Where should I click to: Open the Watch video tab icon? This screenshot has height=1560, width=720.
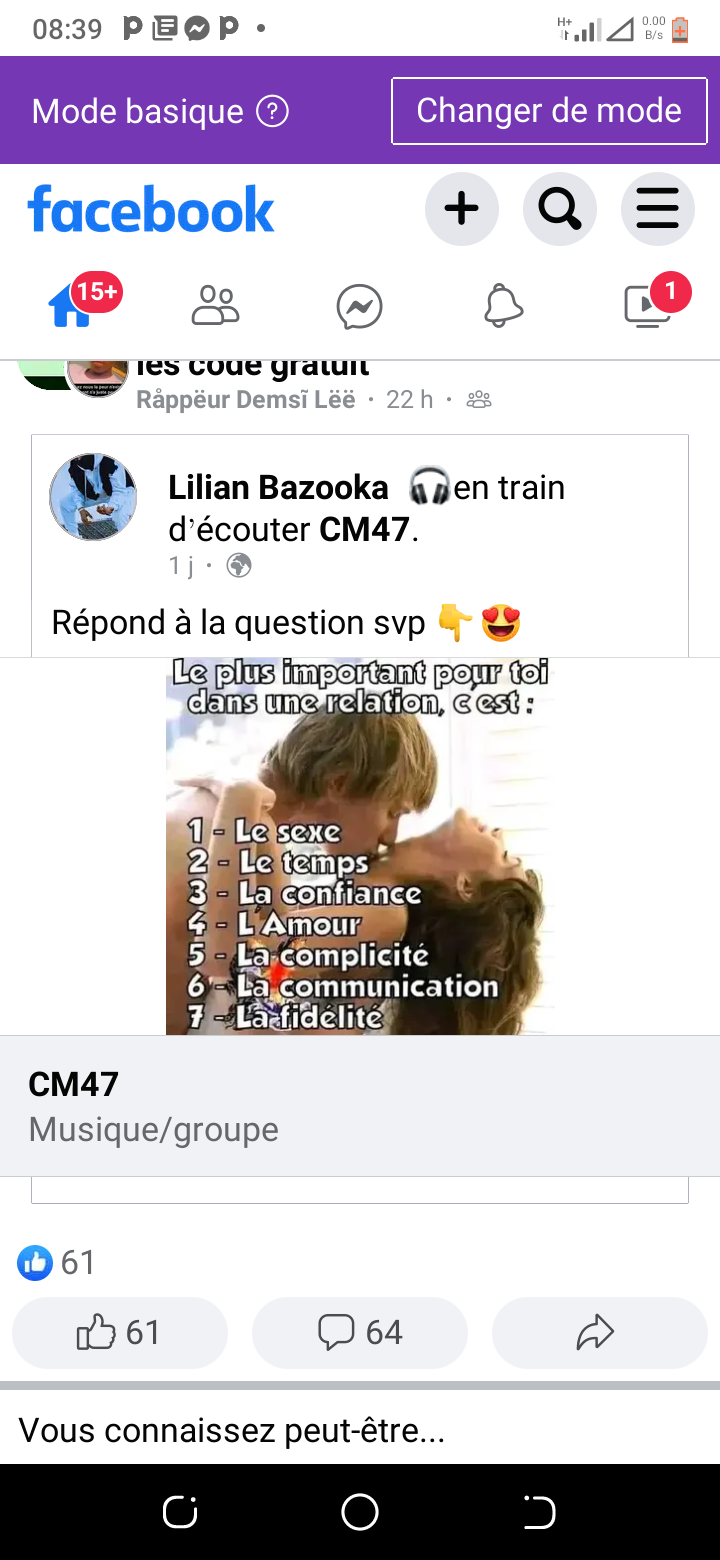pos(647,306)
